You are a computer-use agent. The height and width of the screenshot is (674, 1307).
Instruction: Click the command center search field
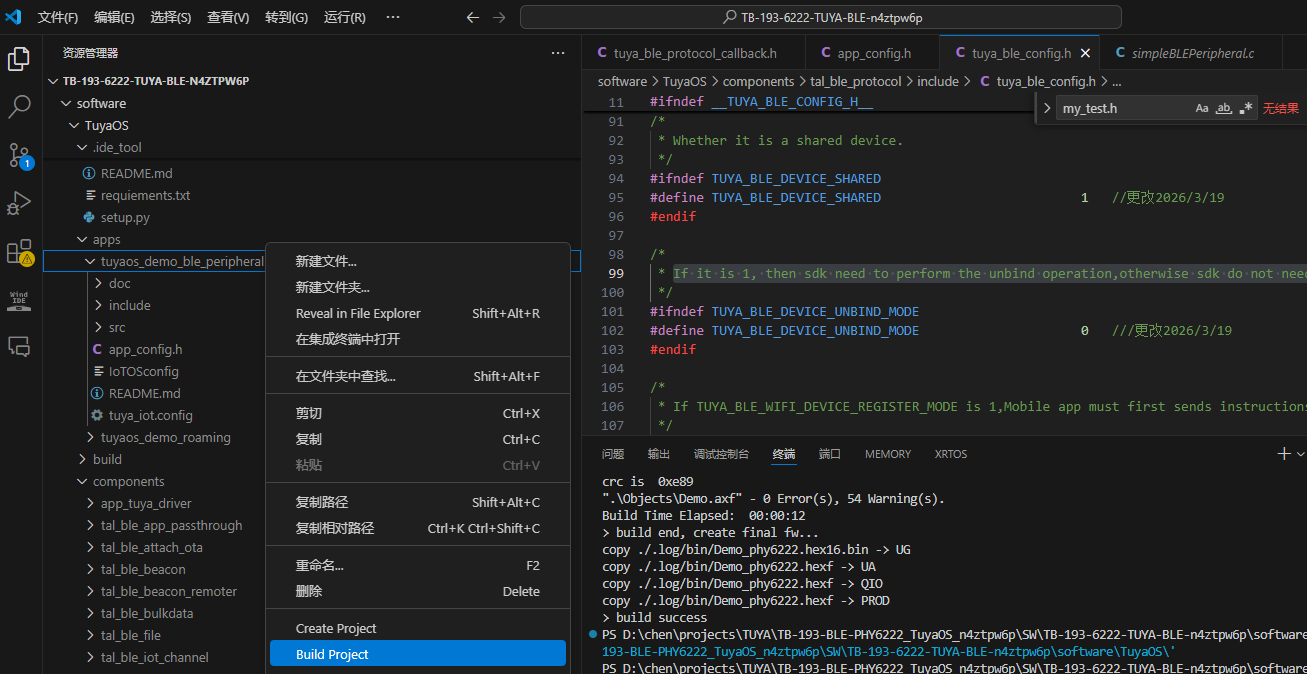[820, 18]
